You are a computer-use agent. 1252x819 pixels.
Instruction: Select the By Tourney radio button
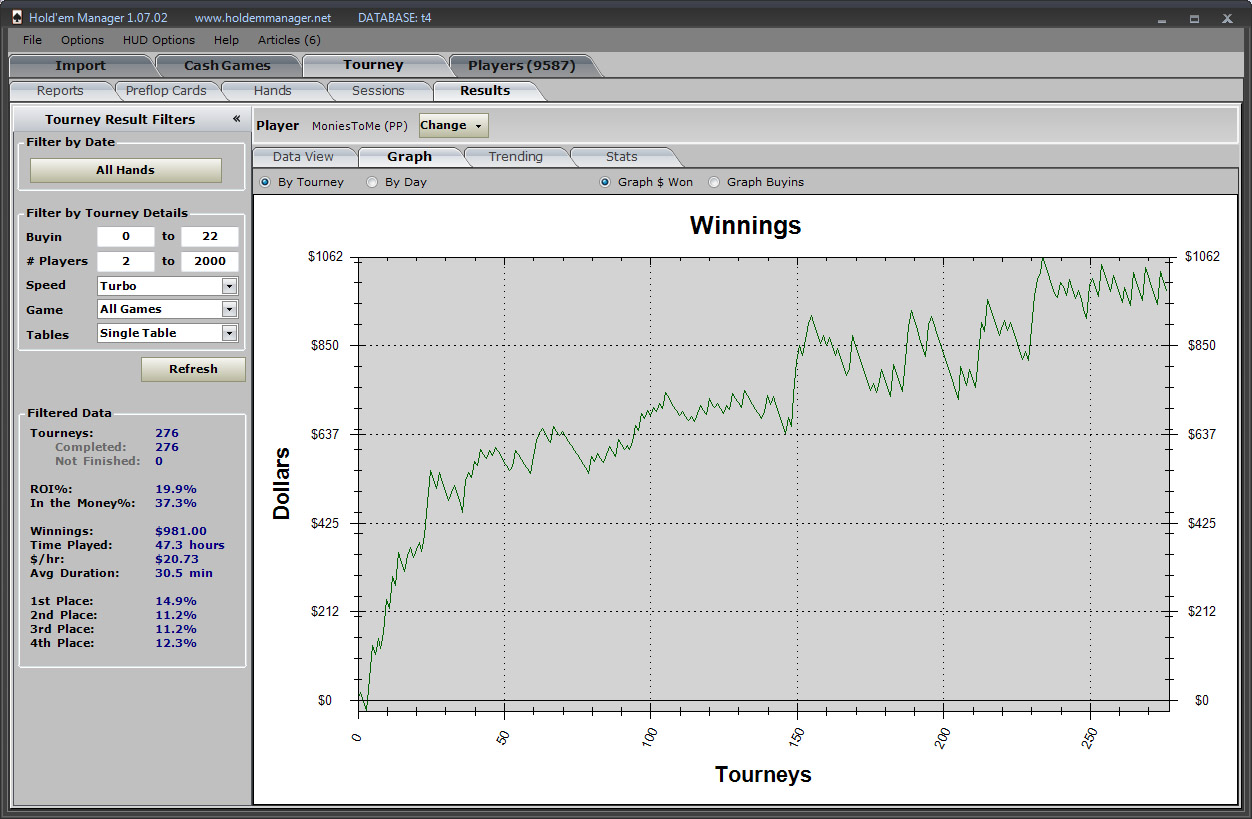pos(265,182)
